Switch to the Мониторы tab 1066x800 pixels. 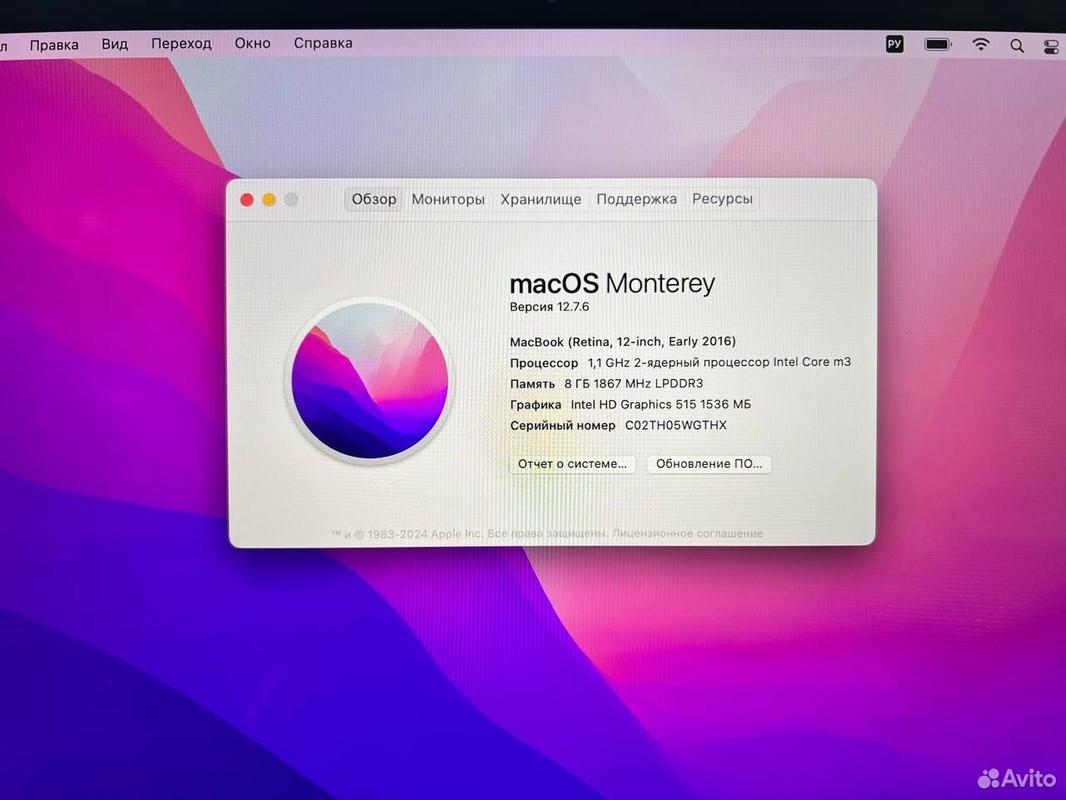(448, 199)
